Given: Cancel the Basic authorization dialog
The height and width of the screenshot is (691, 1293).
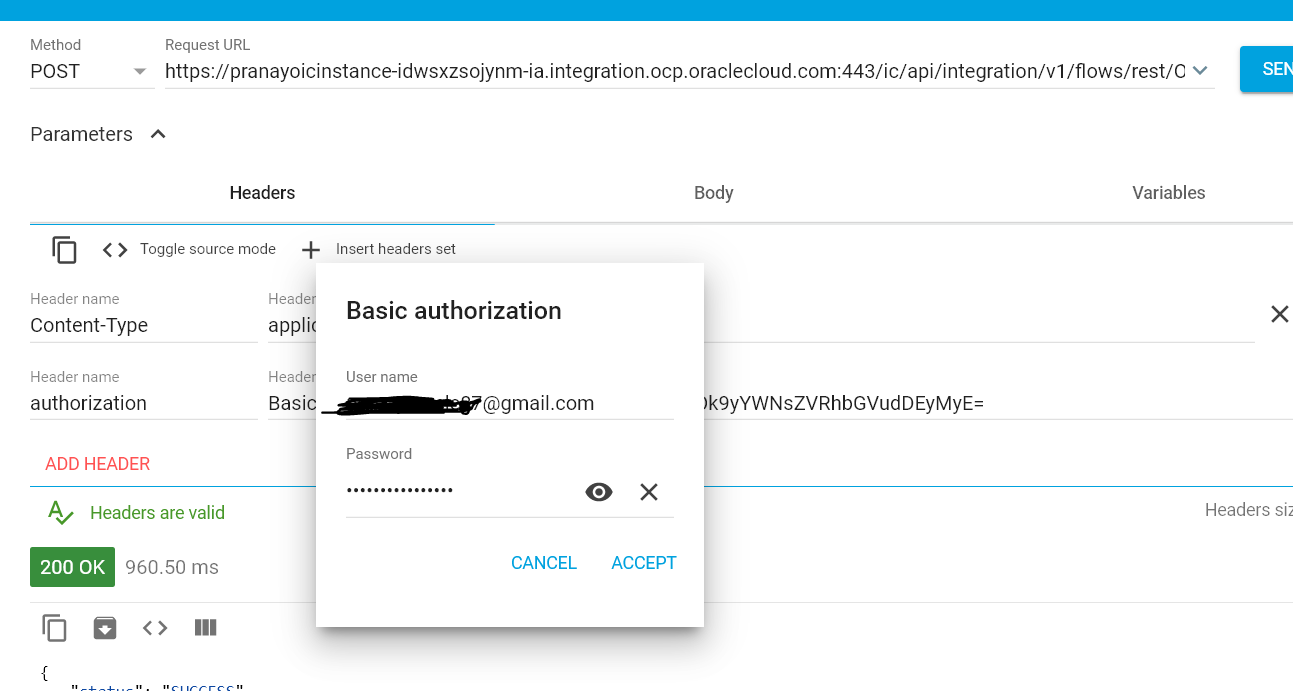Looking at the screenshot, I should point(543,562).
